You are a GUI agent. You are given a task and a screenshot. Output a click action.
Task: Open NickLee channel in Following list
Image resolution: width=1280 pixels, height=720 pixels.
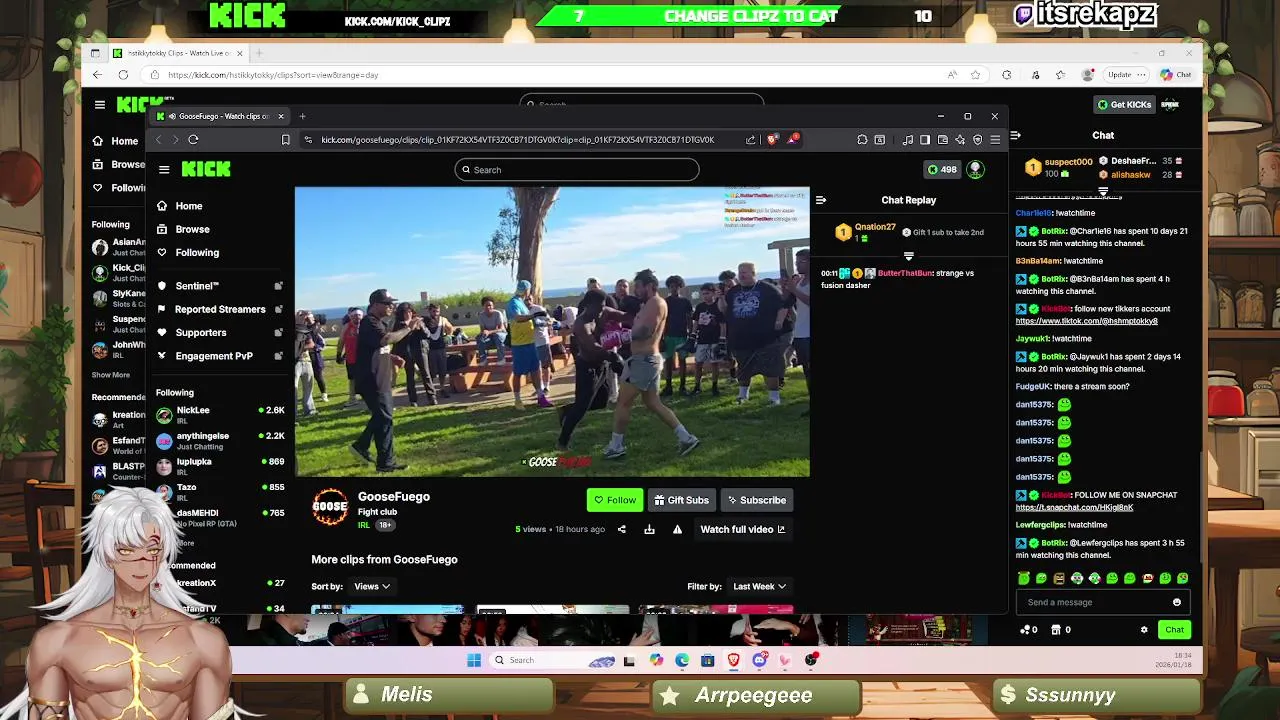(x=220, y=414)
